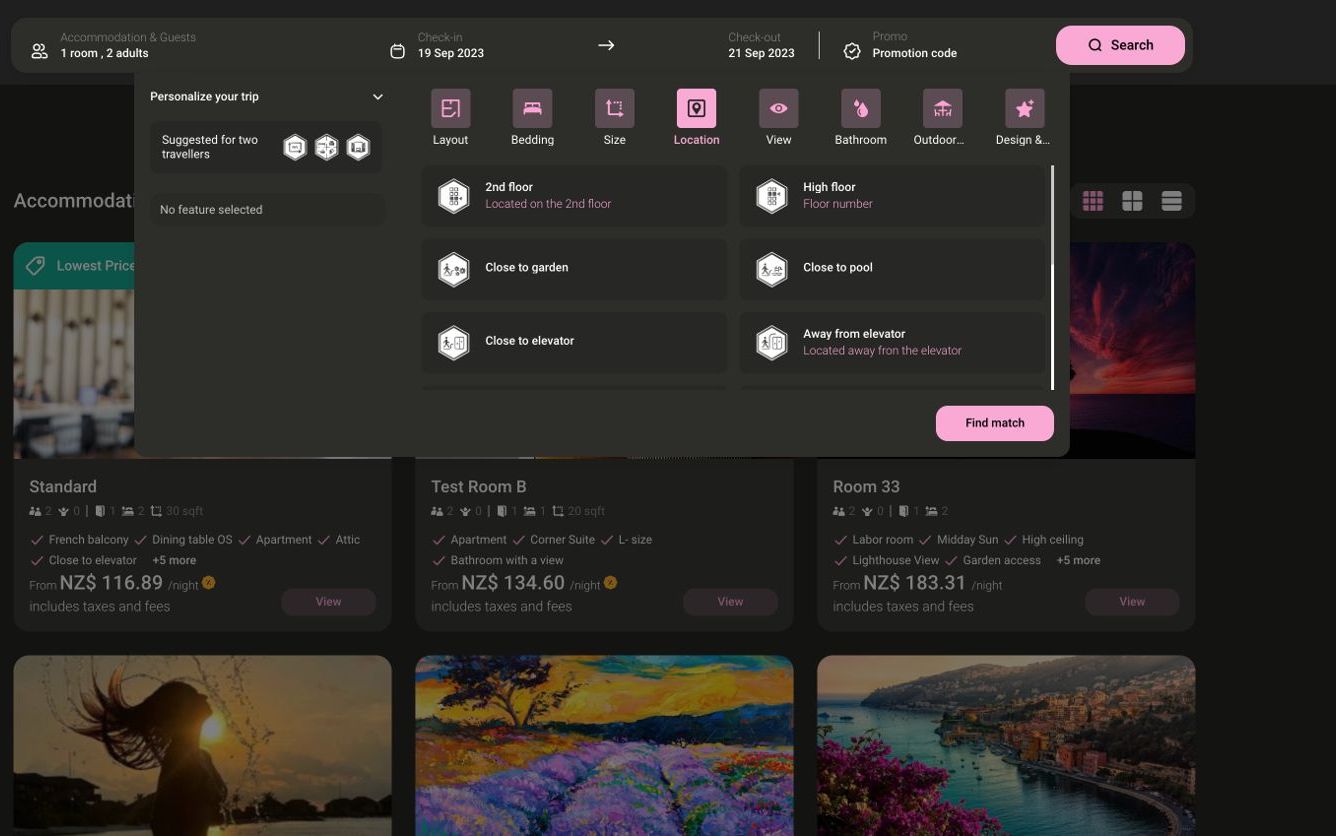Open the Layout feature category
Viewport: 1336px width, 836px height.
(x=450, y=118)
